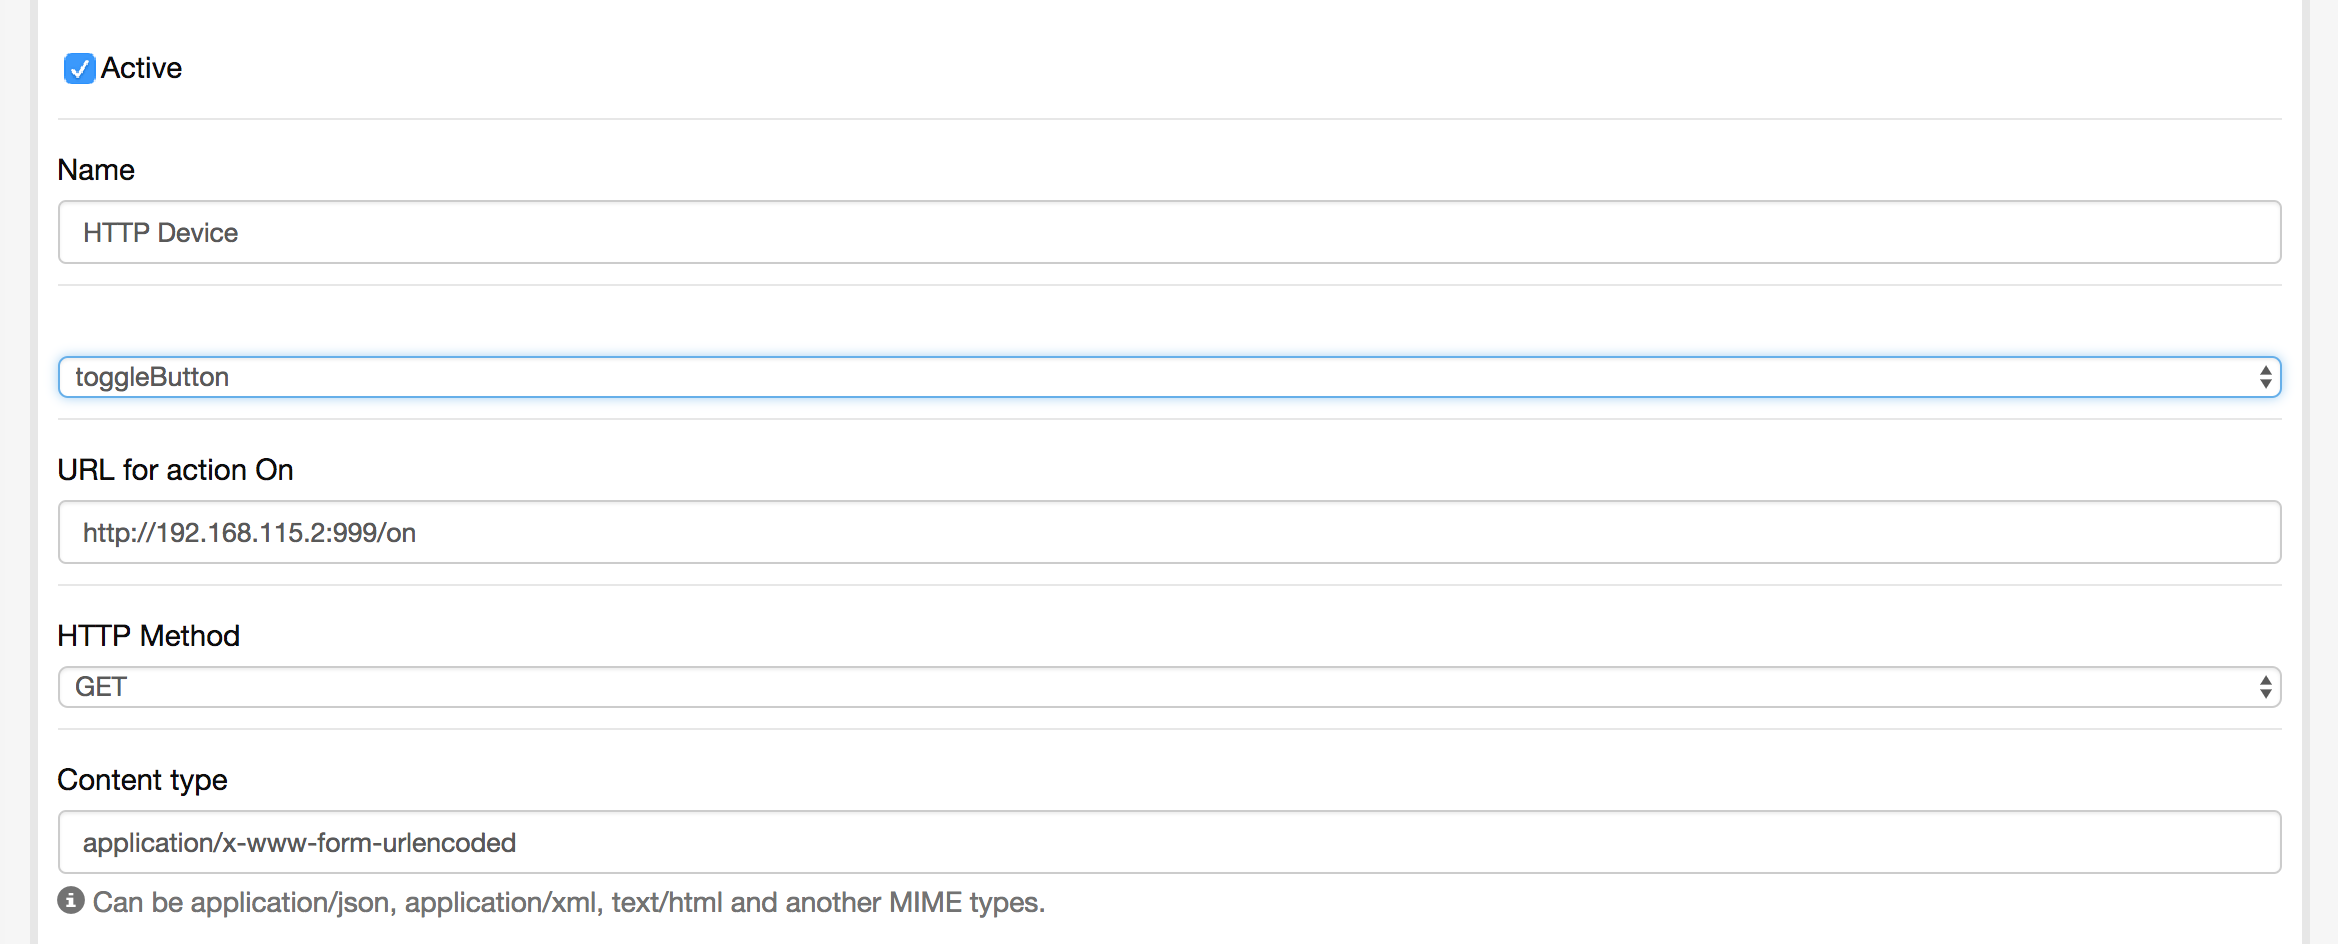2338x944 pixels.
Task: Click the URL for action On field
Action: tap(1168, 532)
